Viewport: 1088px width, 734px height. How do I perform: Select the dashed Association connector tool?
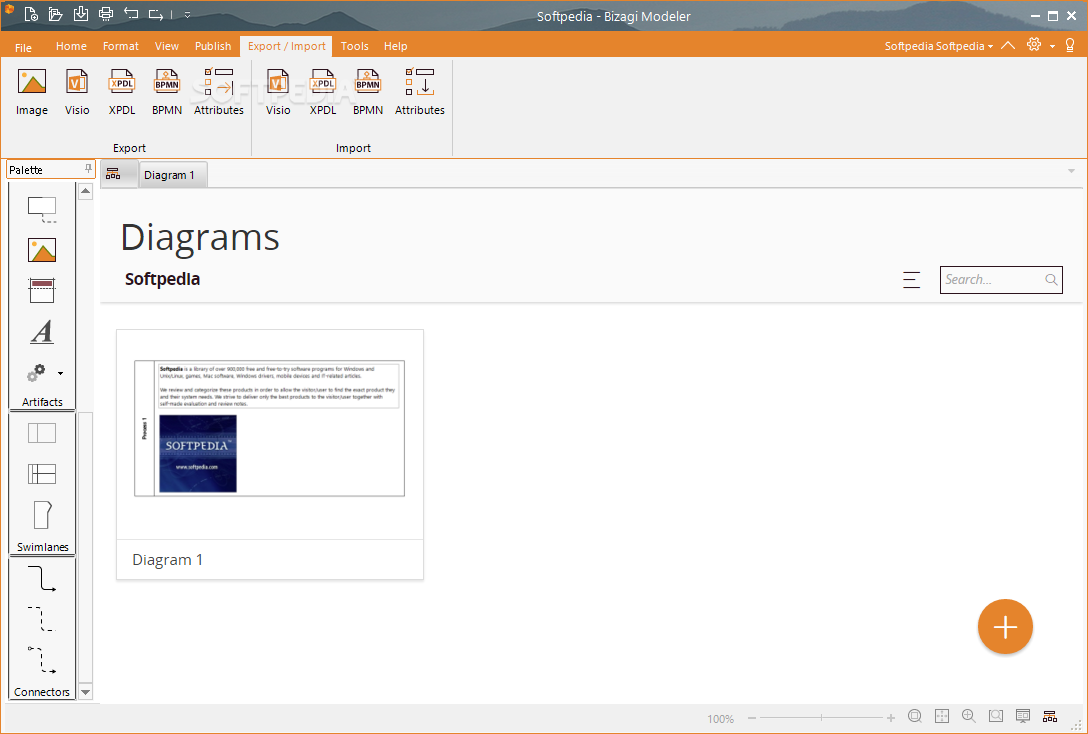[42, 619]
